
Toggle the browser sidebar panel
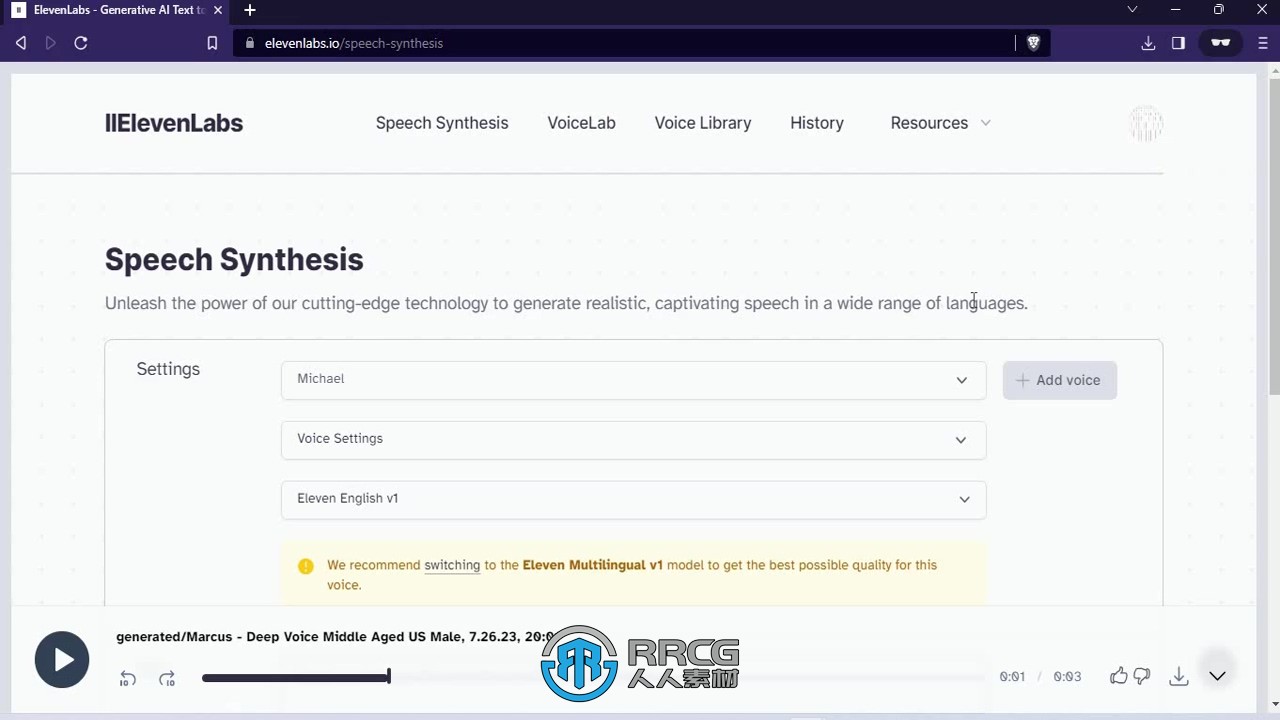click(x=1178, y=43)
